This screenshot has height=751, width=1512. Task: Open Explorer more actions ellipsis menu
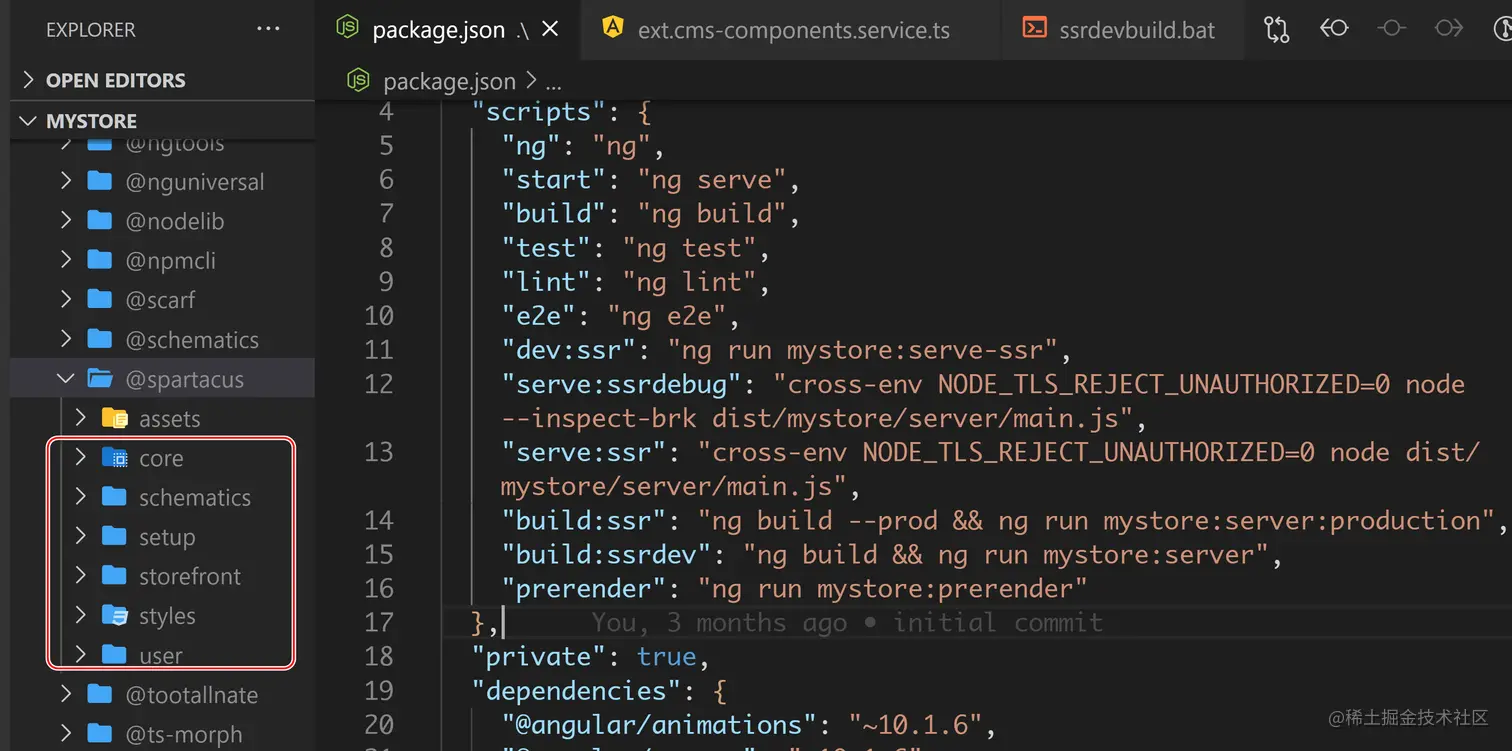pyautogui.click(x=268, y=30)
